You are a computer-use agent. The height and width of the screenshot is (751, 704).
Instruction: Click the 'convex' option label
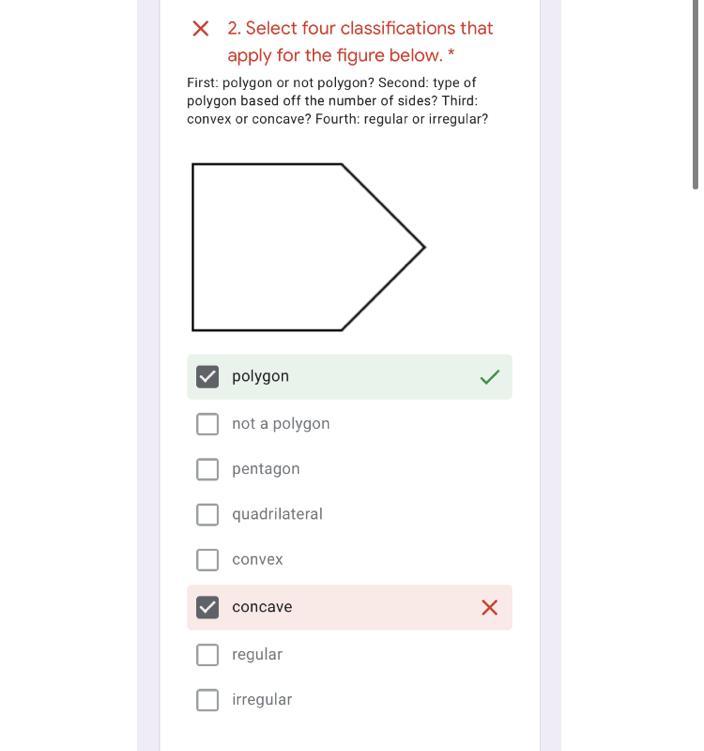(257, 560)
